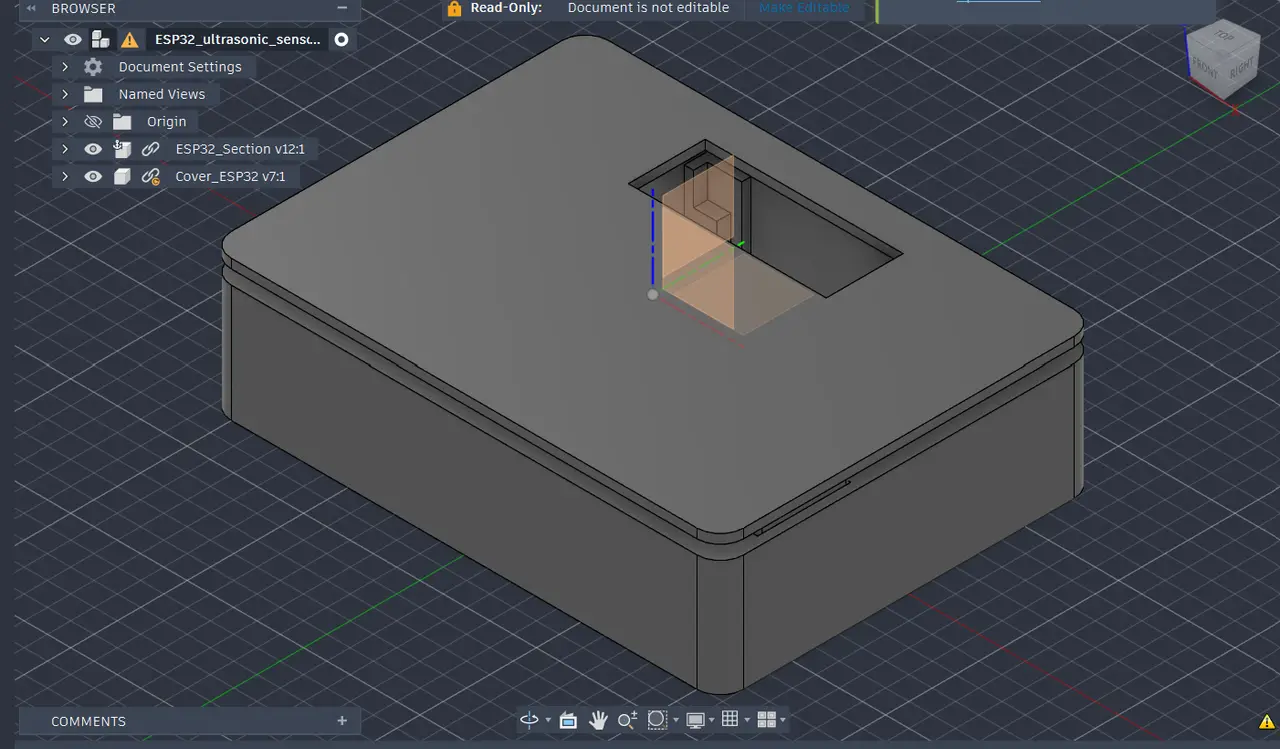Click the Named Views folder icon
This screenshot has height=749, width=1280.
[x=93, y=94]
